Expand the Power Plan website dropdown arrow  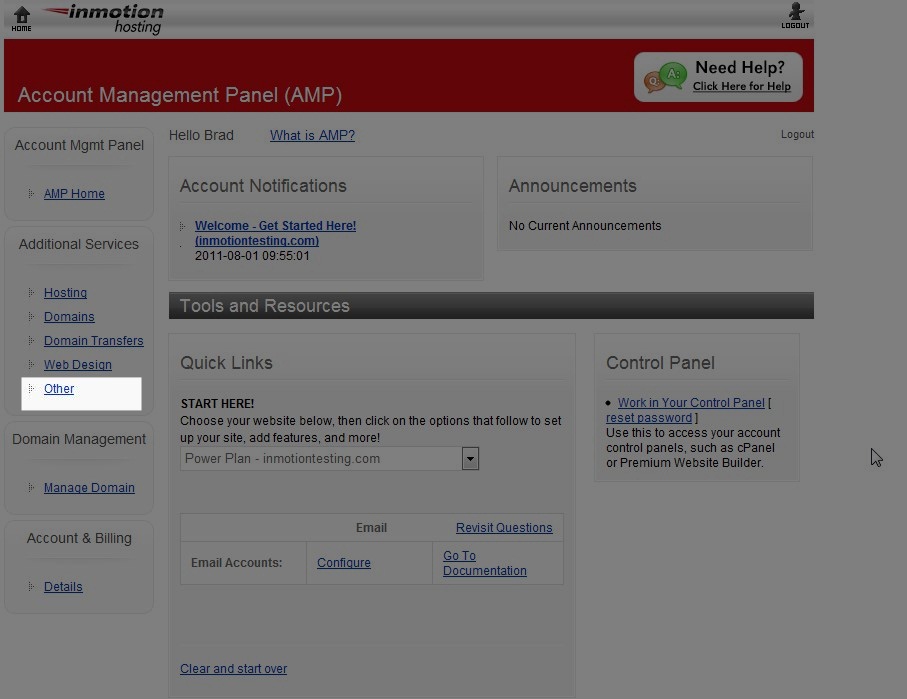(x=470, y=459)
